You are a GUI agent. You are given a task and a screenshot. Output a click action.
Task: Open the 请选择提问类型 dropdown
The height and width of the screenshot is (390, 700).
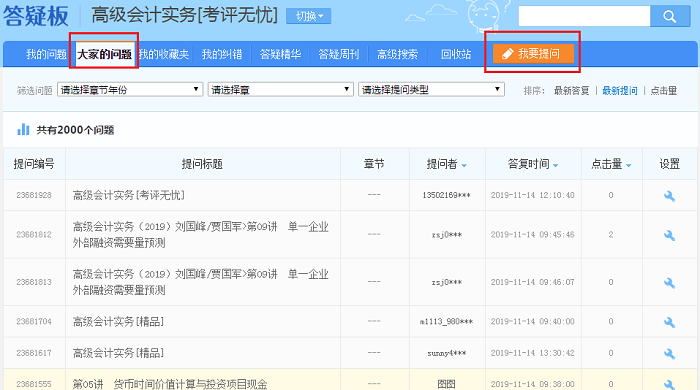[431, 90]
